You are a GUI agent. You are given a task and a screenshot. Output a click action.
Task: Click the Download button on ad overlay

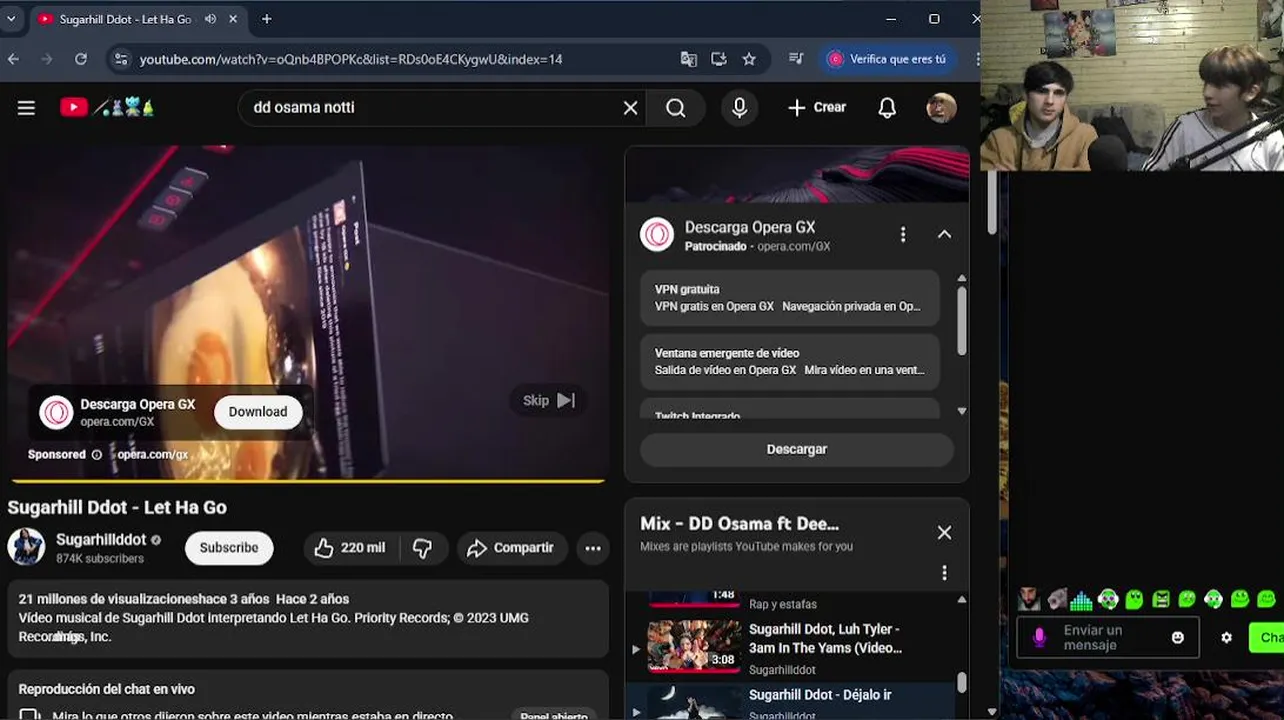click(x=258, y=412)
